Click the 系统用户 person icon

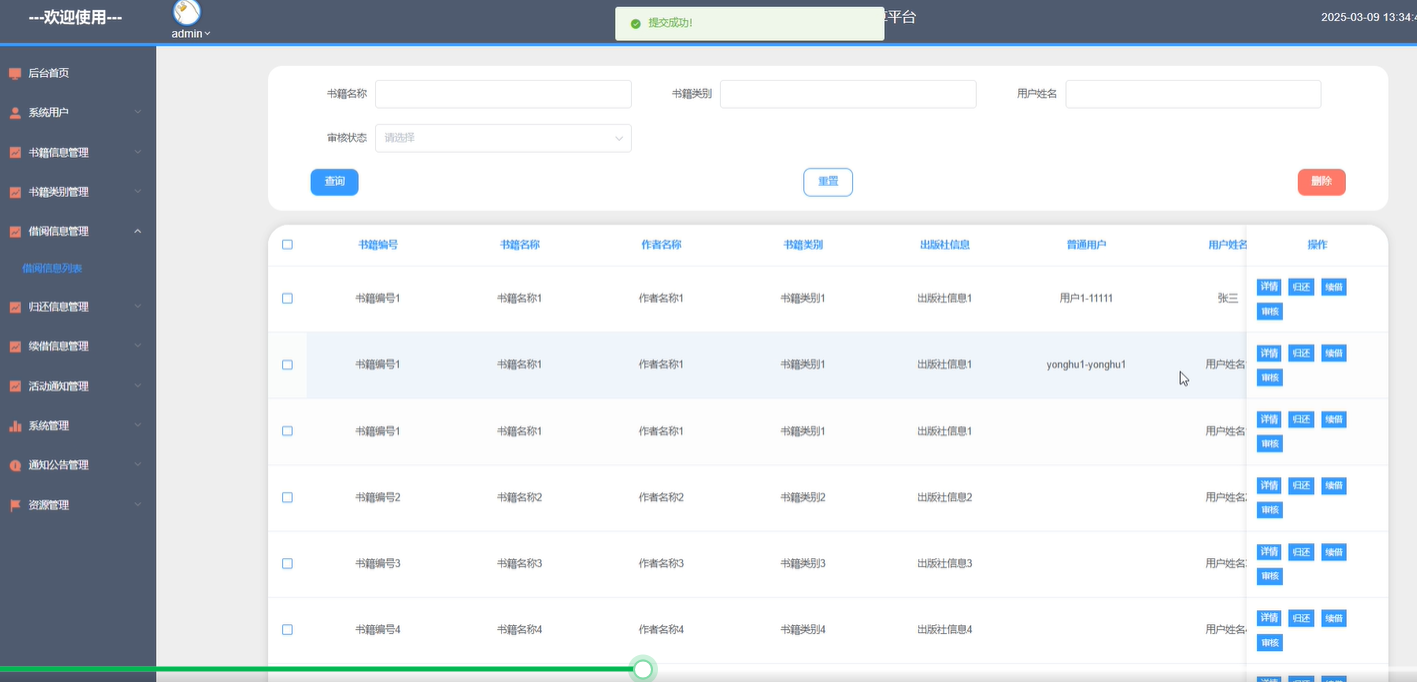coord(15,113)
